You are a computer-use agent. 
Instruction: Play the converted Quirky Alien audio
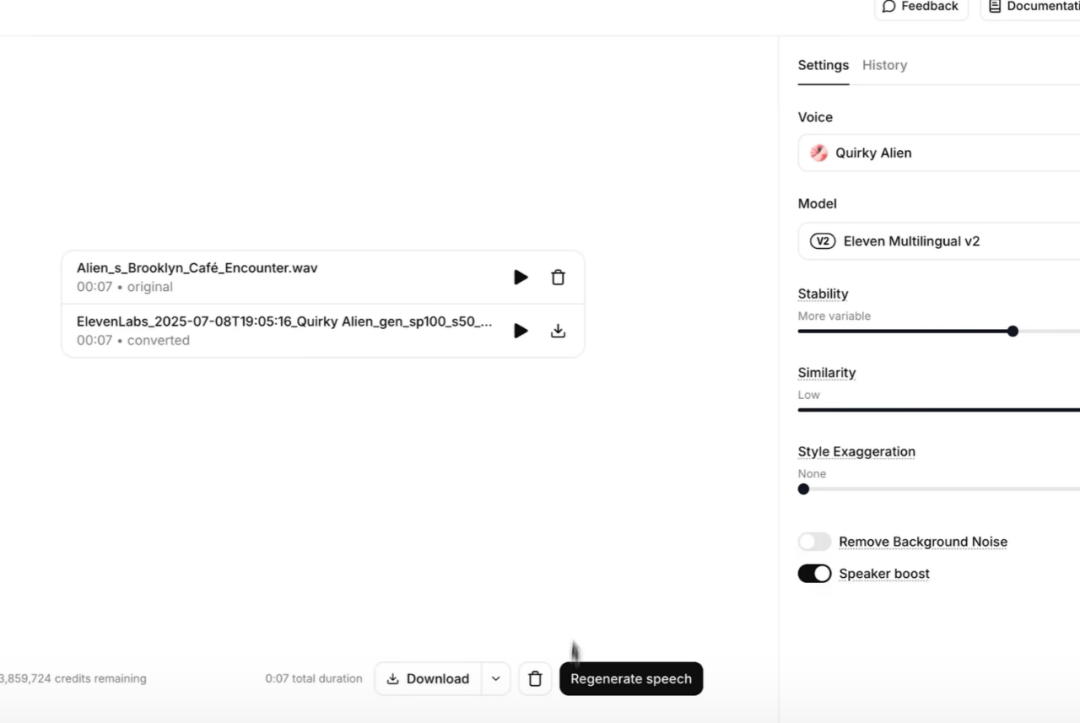point(520,331)
